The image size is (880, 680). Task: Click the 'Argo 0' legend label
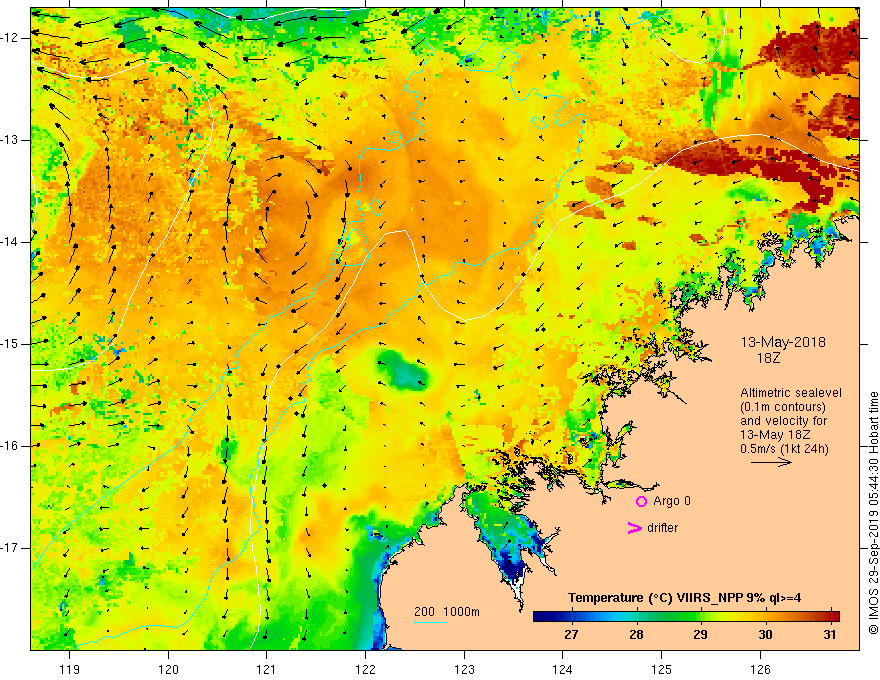[672, 501]
